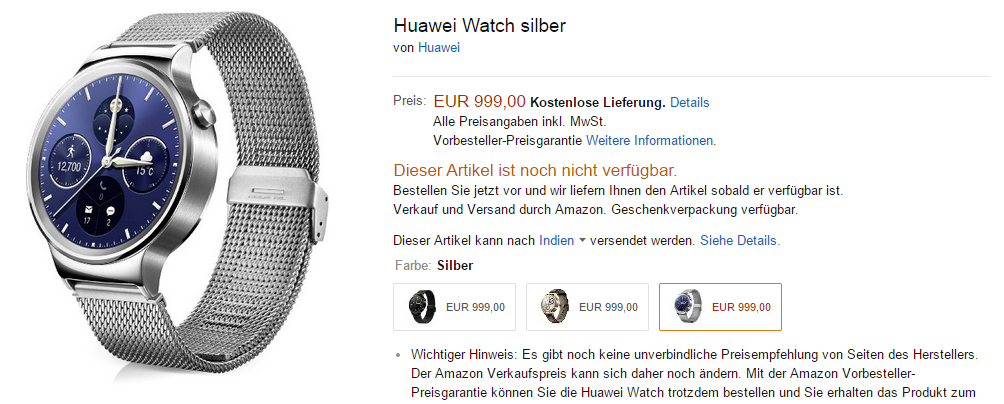Open Weitere Informationen about price guarantee
Viewport: 1004px width, 404px height.
click(651, 140)
